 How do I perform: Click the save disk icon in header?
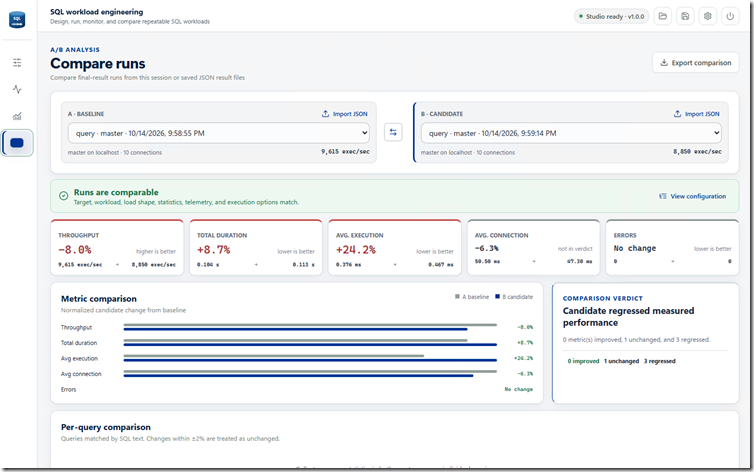click(x=685, y=16)
